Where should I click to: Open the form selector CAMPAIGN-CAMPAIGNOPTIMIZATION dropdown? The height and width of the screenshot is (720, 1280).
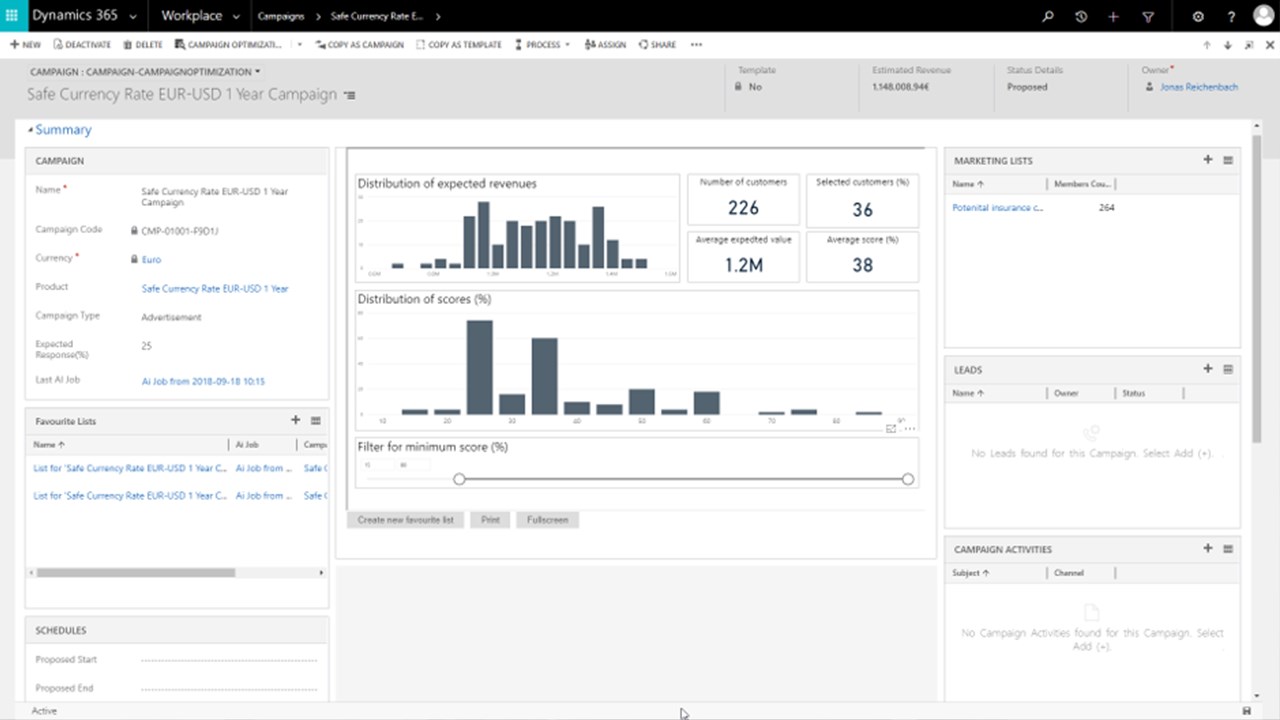pos(145,72)
